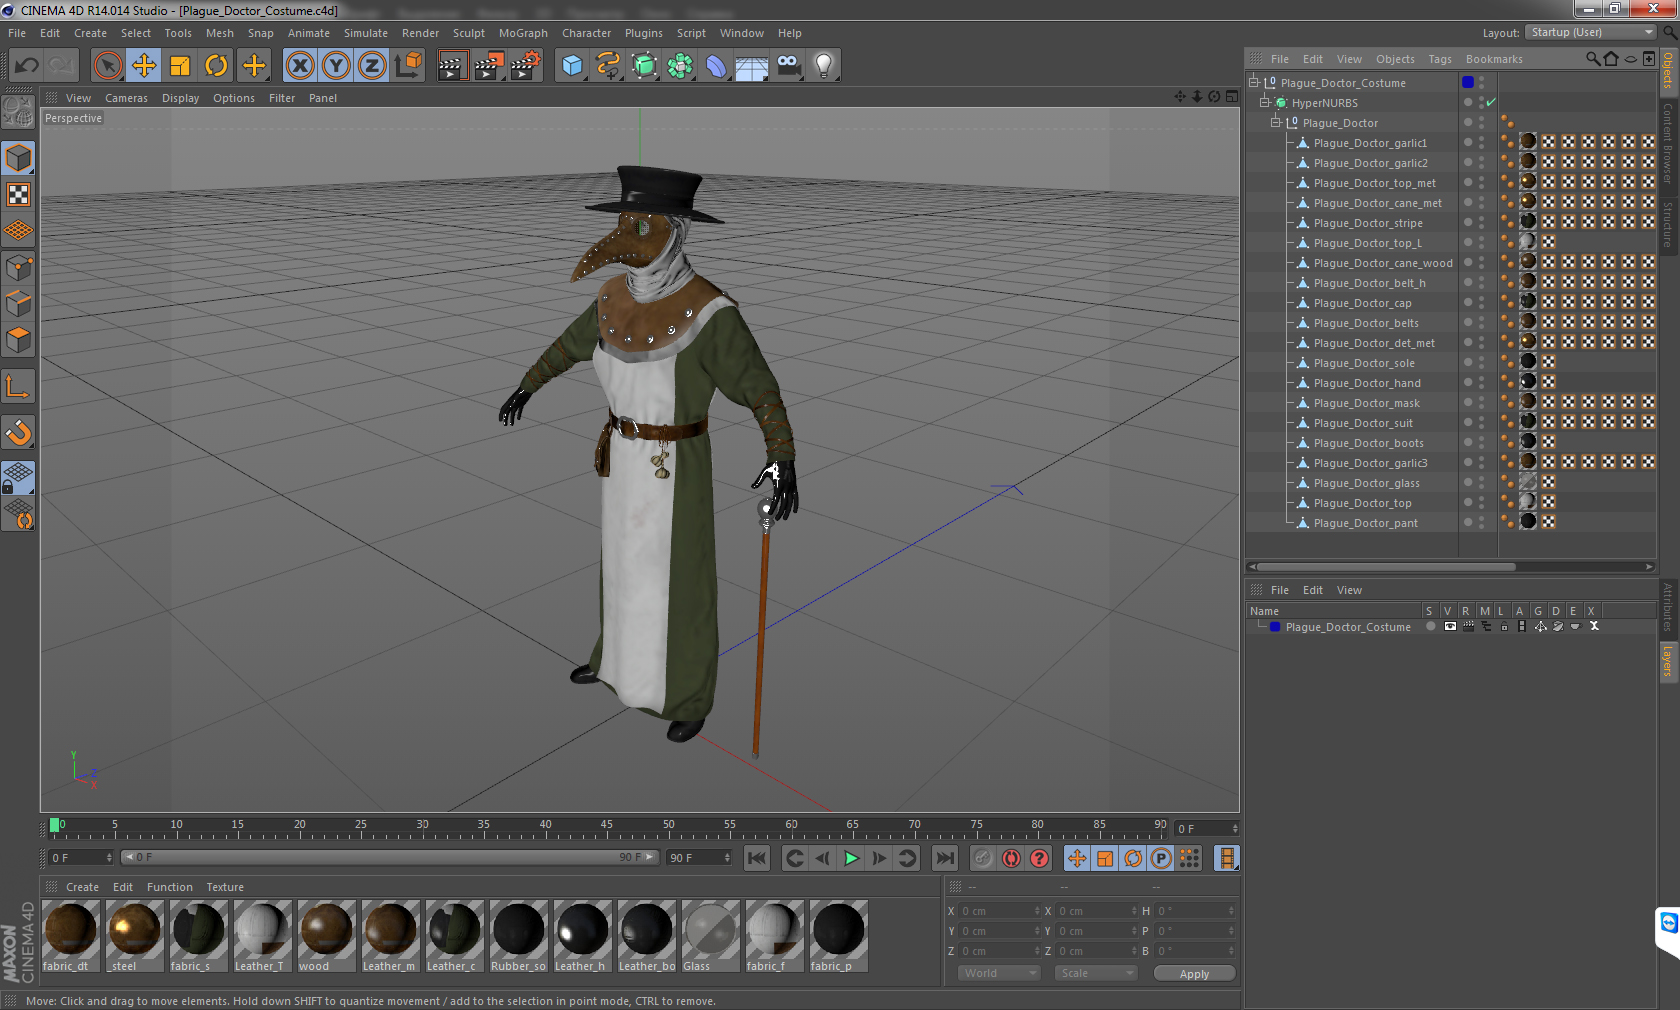Collapse the Plague_Doctor null node

pyautogui.click(x=1275, y=122)
